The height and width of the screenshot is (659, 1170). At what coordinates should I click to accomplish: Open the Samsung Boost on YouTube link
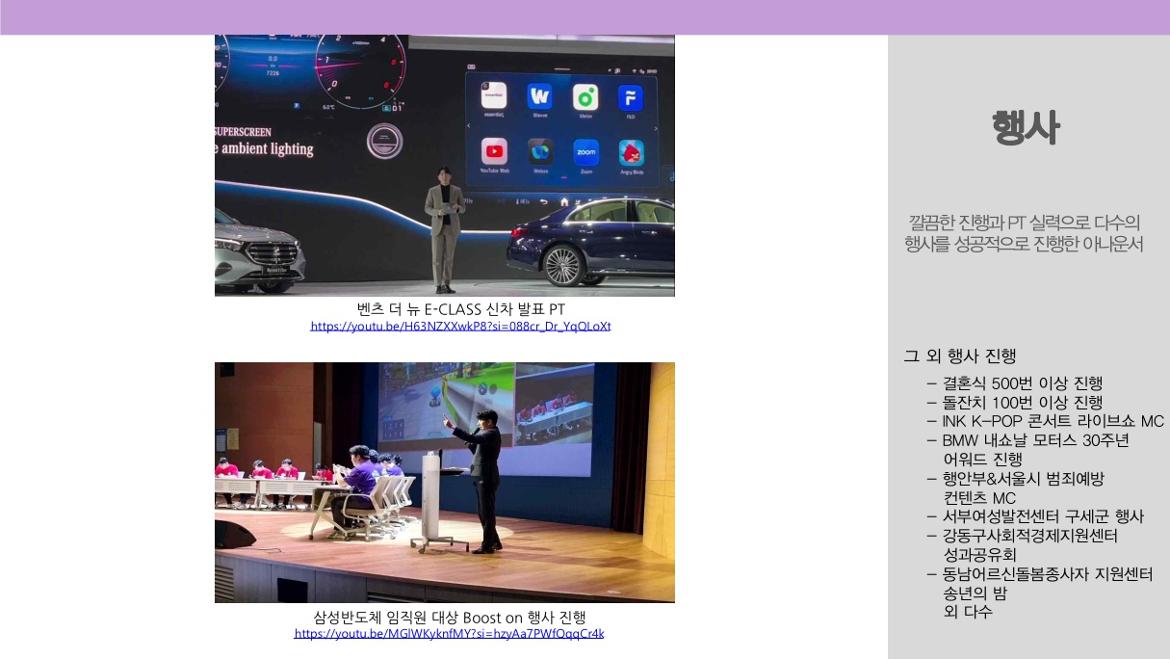[x=449, y=634]
